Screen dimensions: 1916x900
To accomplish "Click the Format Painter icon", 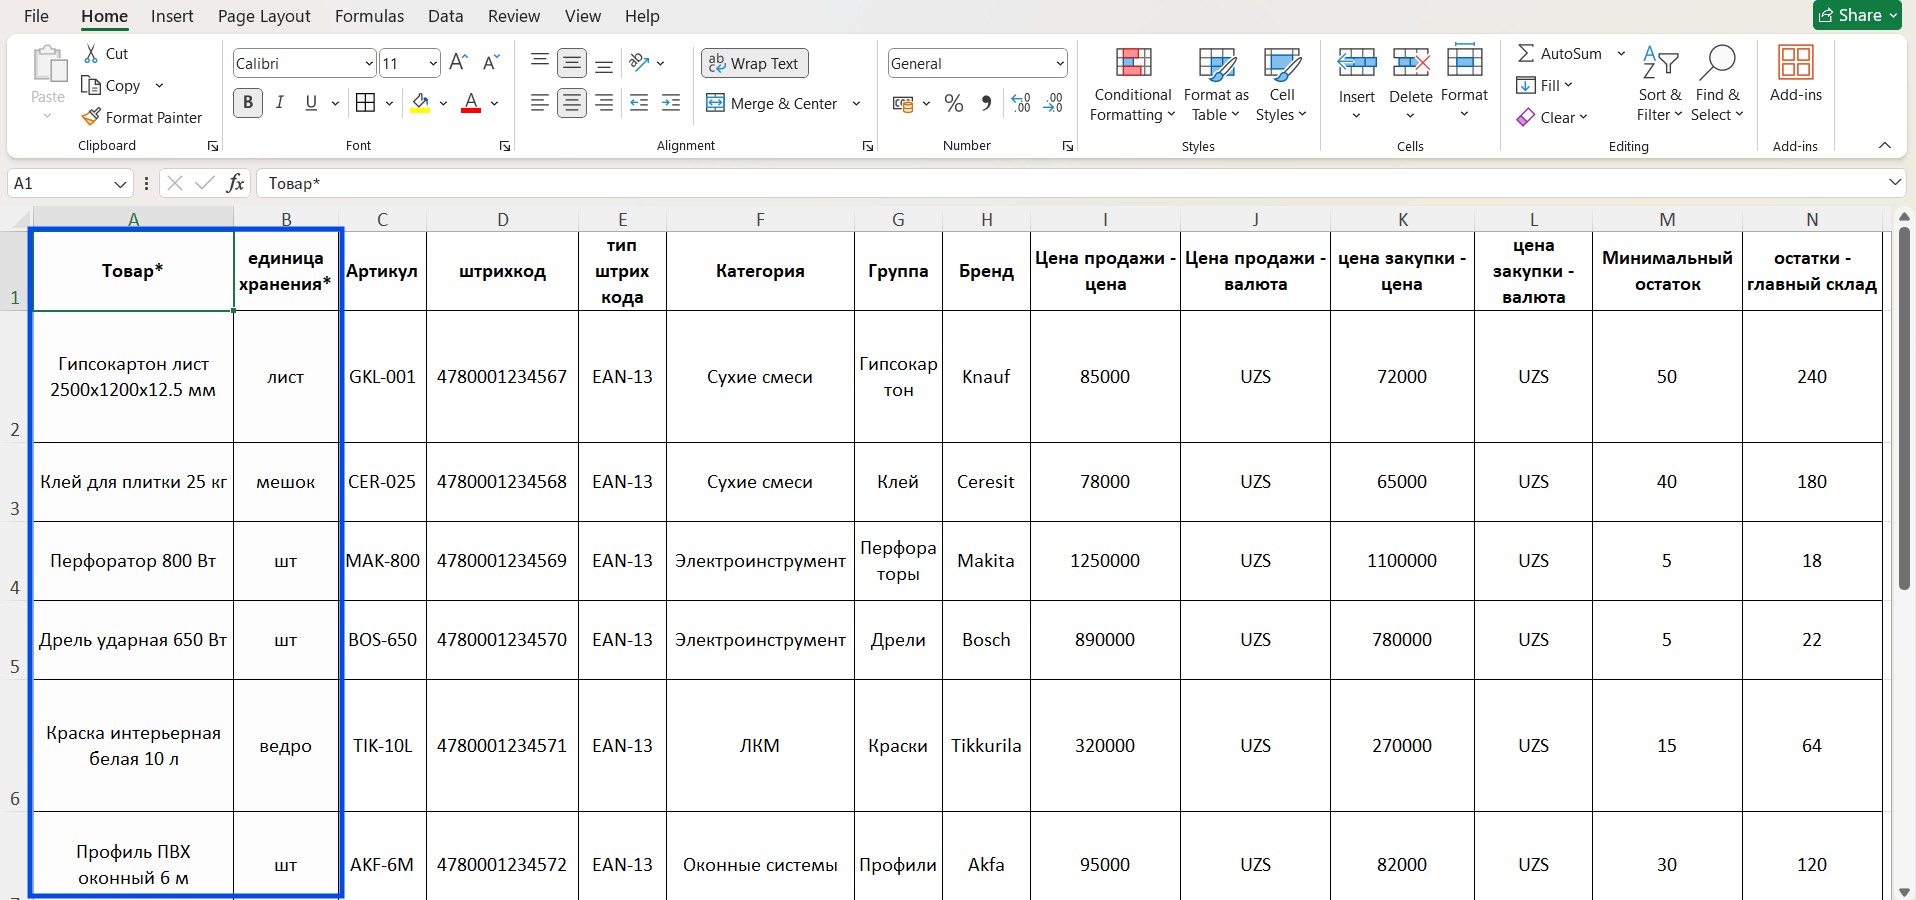I will click(x=91, y=117).
